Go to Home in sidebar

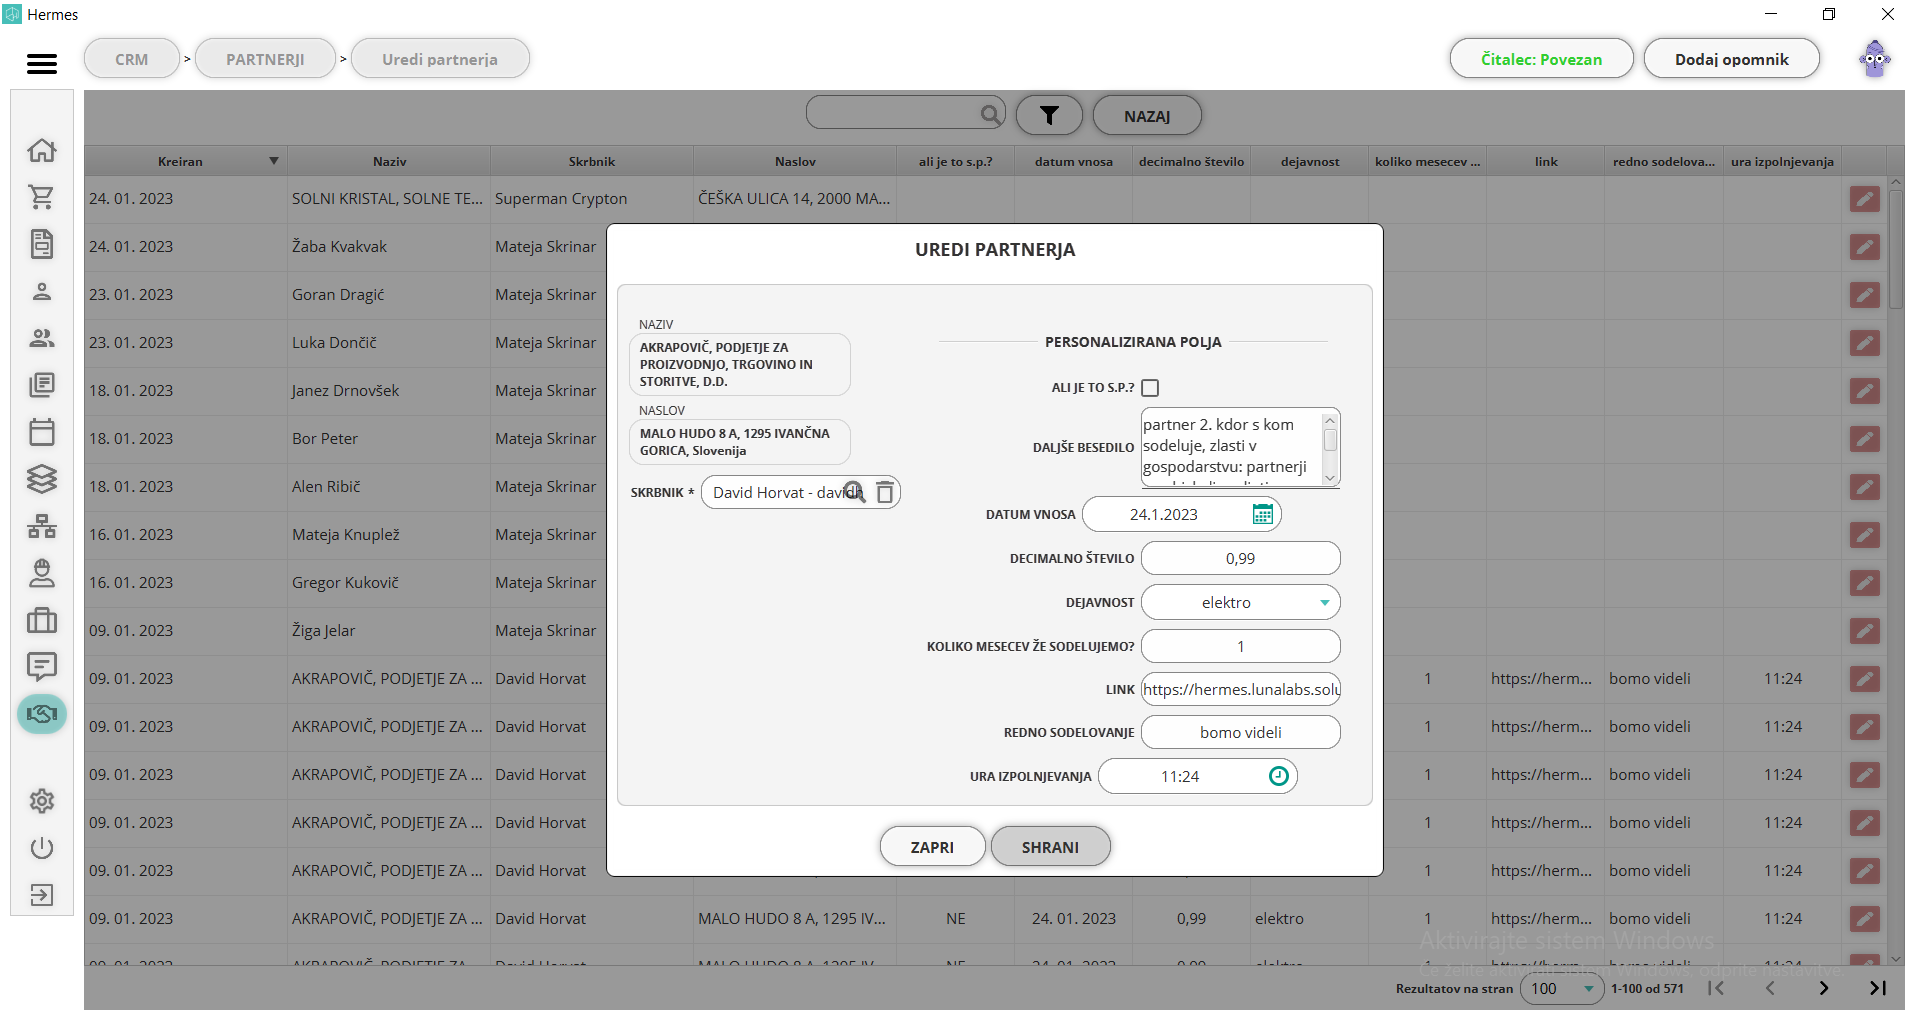pyautogui.click(x=42, y=150)
